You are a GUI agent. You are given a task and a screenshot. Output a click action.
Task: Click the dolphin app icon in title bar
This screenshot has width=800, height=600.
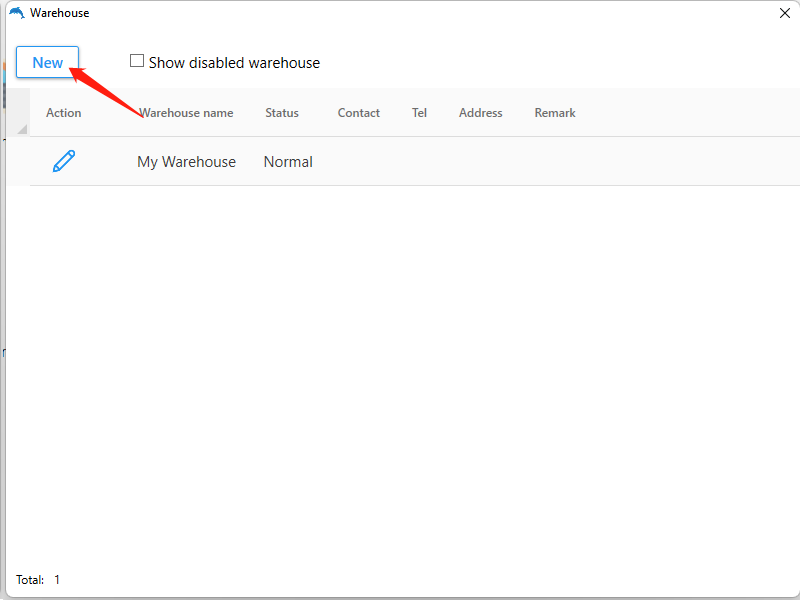coord(16,13)
